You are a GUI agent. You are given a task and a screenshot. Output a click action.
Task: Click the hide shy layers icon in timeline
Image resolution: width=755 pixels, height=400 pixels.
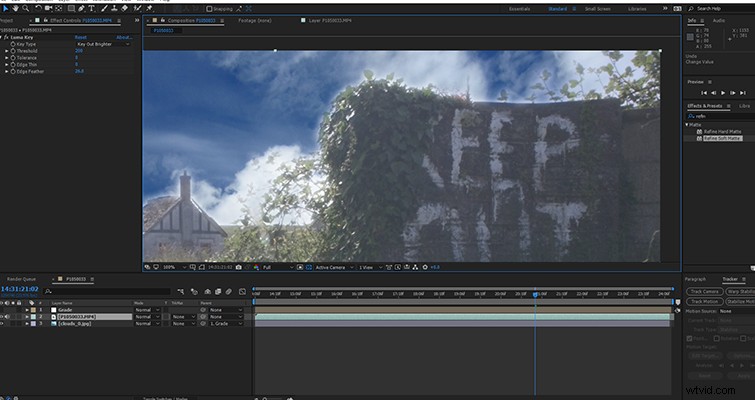pyautogui.click(x=208, y=292)
